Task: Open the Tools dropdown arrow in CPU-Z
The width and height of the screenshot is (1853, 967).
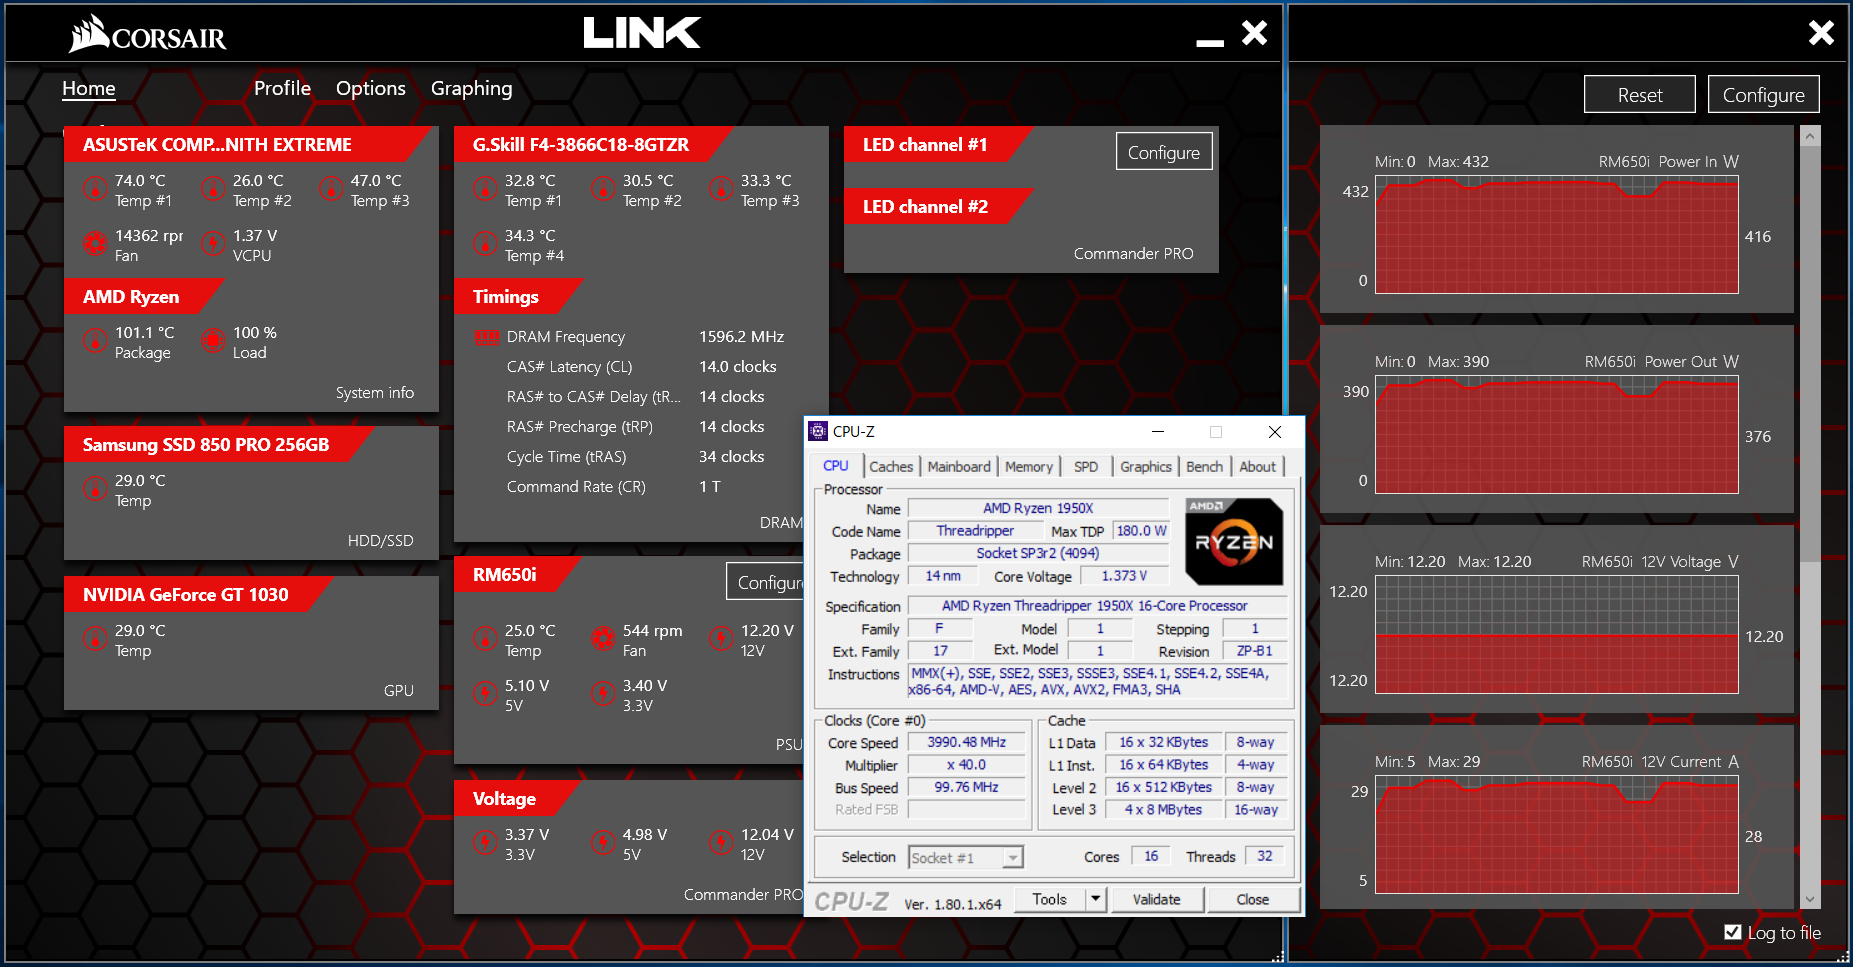Action: pos(1095,899)
